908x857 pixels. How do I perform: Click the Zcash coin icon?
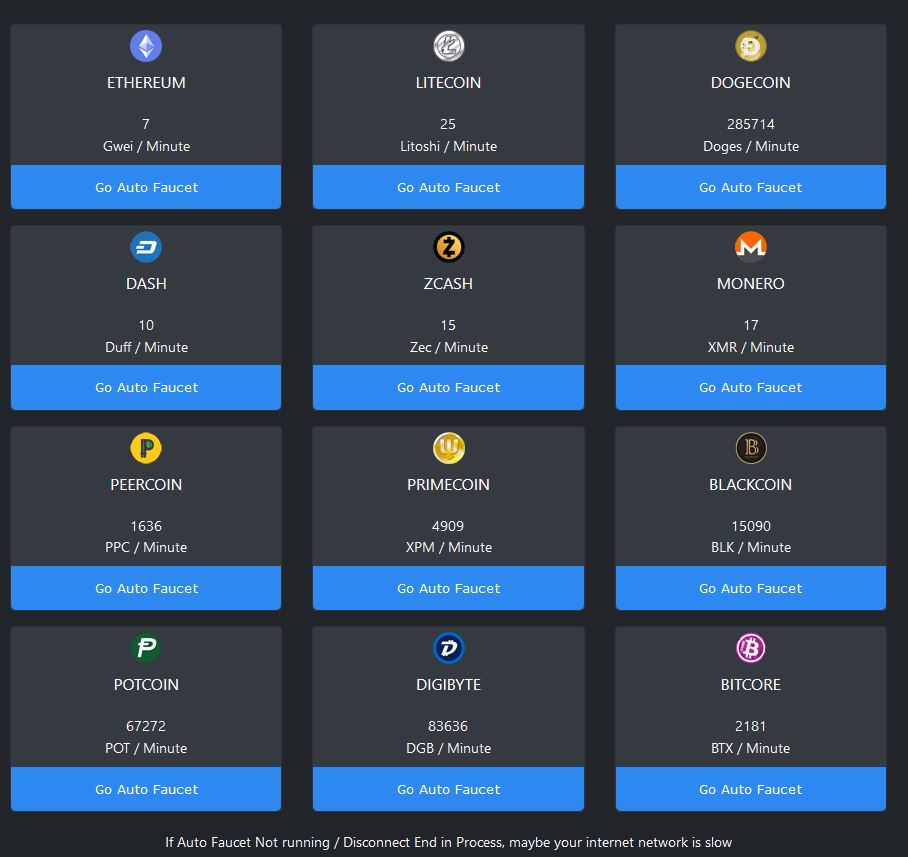448,247
